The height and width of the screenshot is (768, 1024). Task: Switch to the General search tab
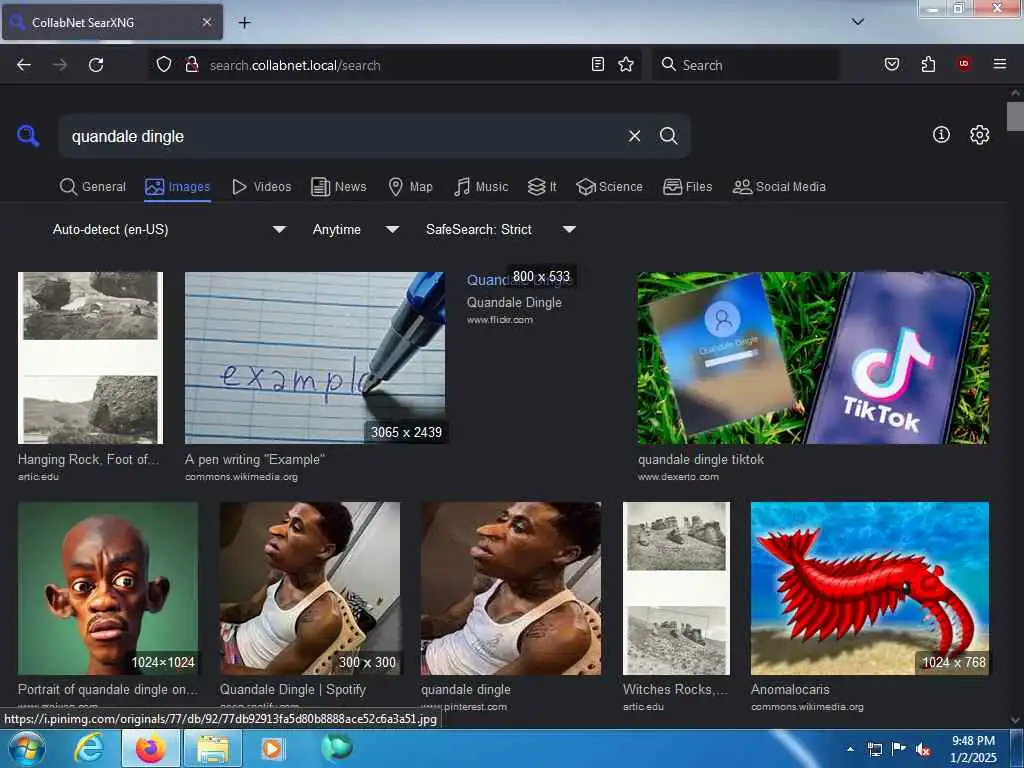[x=93, y=187]
